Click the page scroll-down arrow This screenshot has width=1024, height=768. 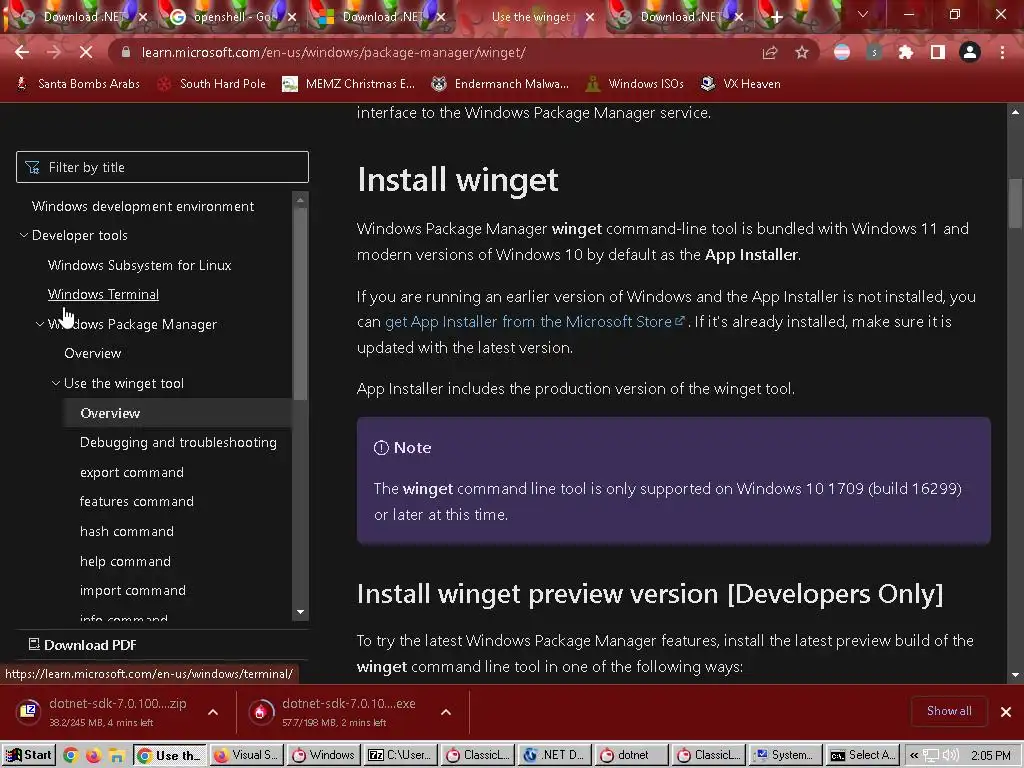click(x=1015, y=675)
